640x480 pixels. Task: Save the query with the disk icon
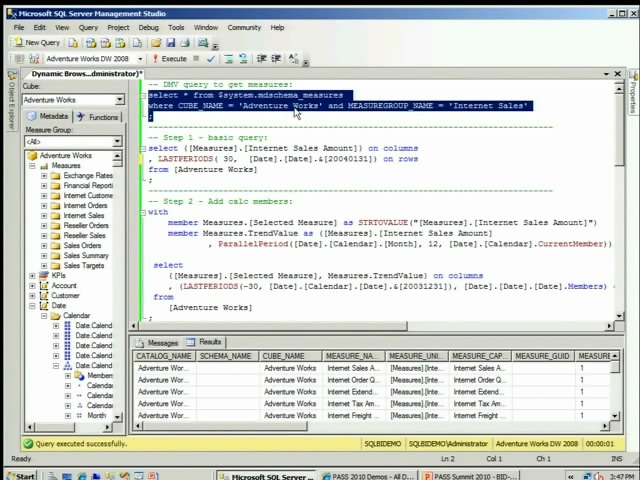pos(171,42)
